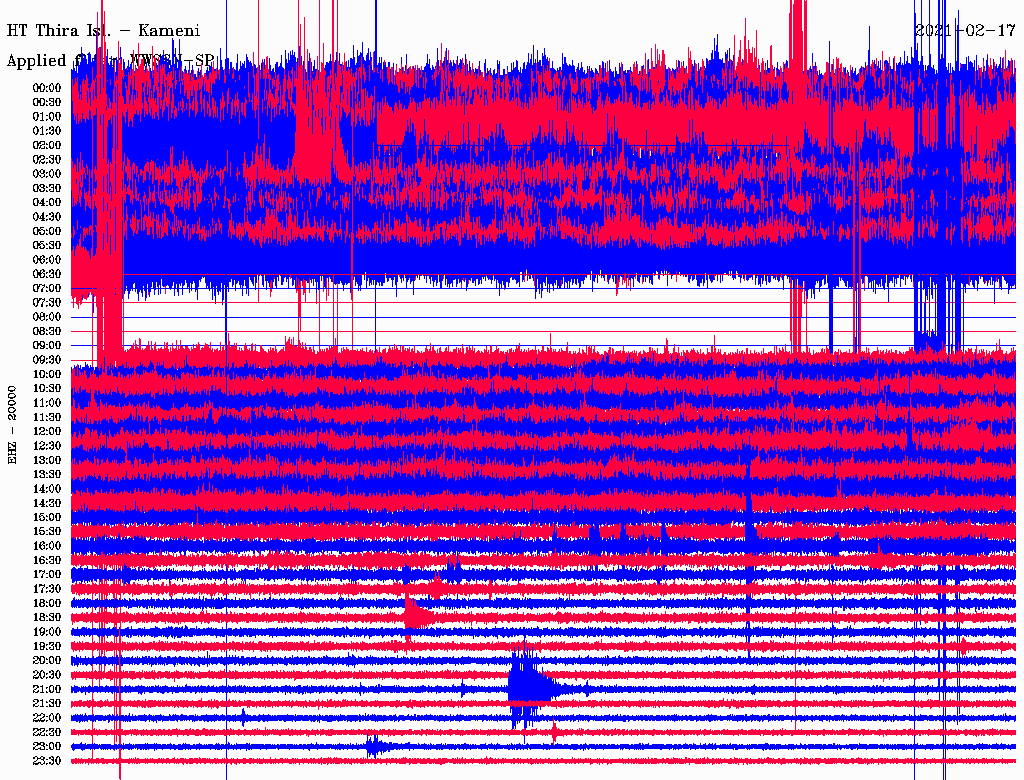Select the 00:00 time label
This screenshot has height=780, width=1024.
(x=47, y=88)
